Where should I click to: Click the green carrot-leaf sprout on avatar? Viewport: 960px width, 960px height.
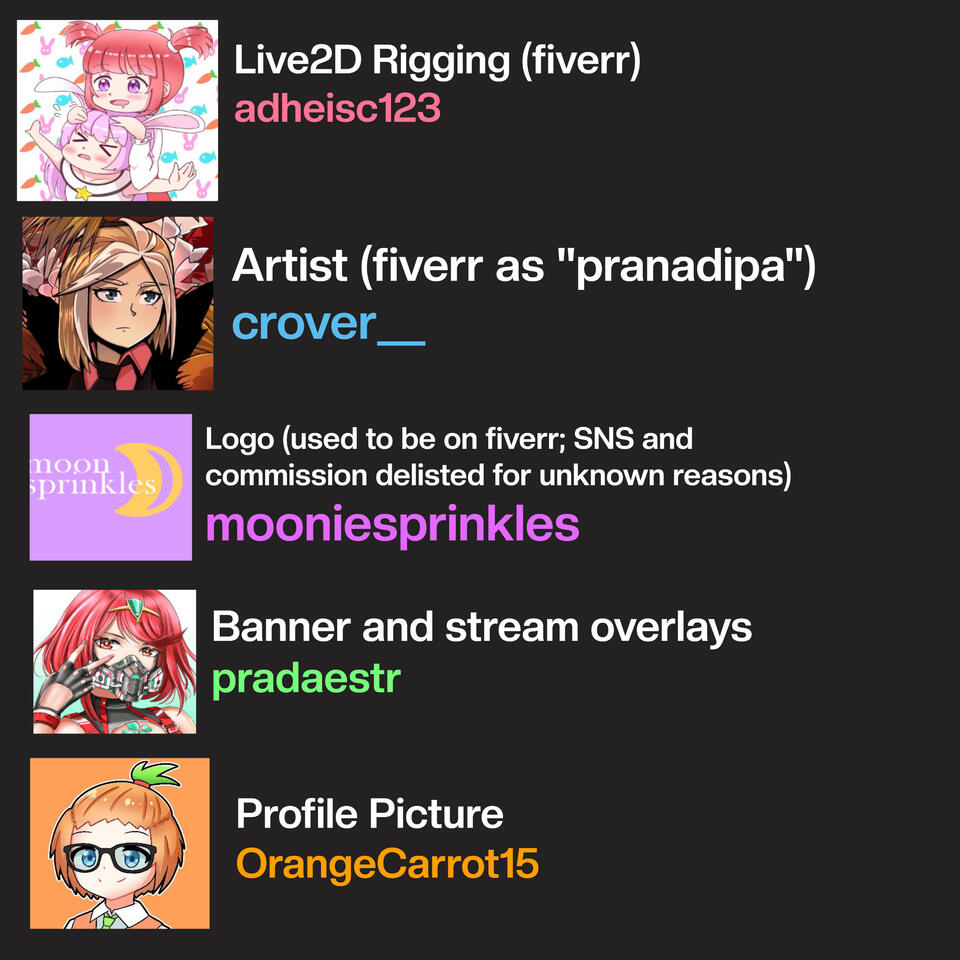156,774
